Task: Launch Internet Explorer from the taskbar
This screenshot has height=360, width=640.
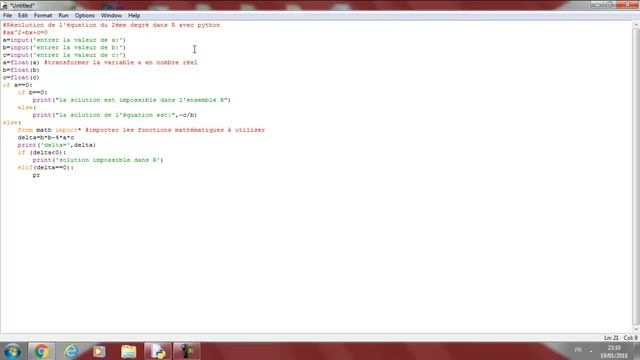Action: tap(71, 351)
